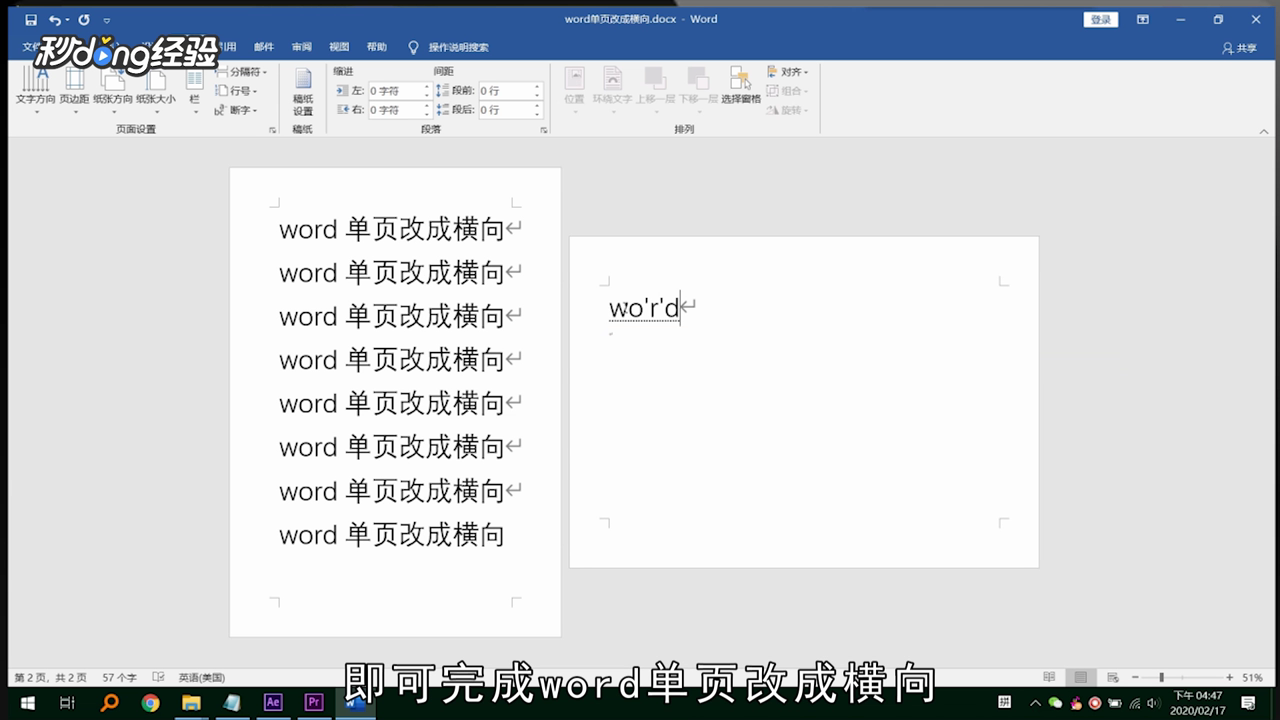This screenshot has width=1280, height=720.
Task: Click the 上移一层 bring forward button
Action: [x=656, y=88]
